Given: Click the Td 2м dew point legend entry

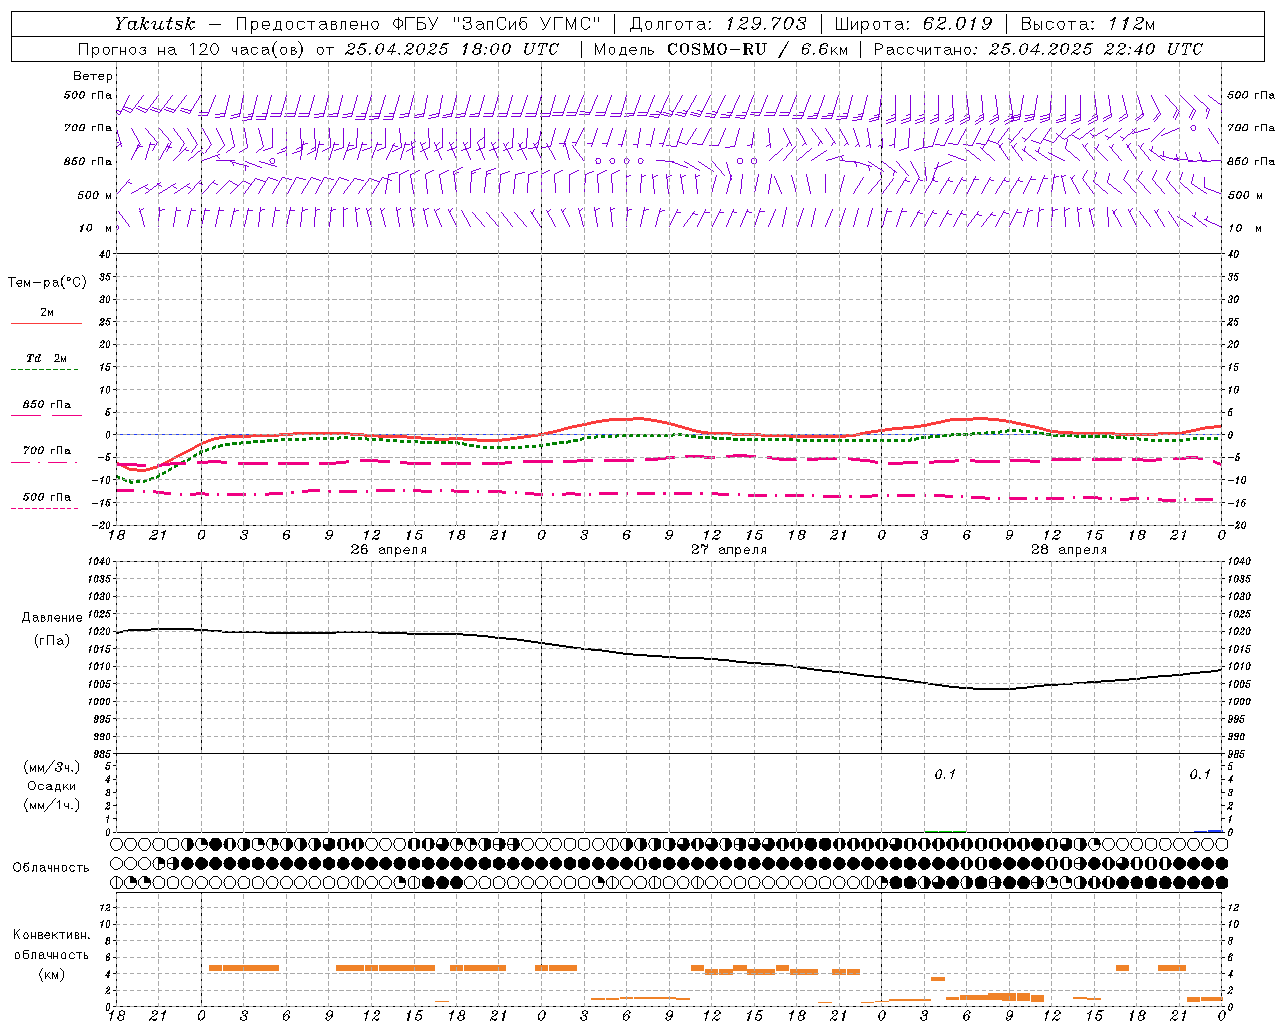Looking at the screenshot, I should (47, 358).
